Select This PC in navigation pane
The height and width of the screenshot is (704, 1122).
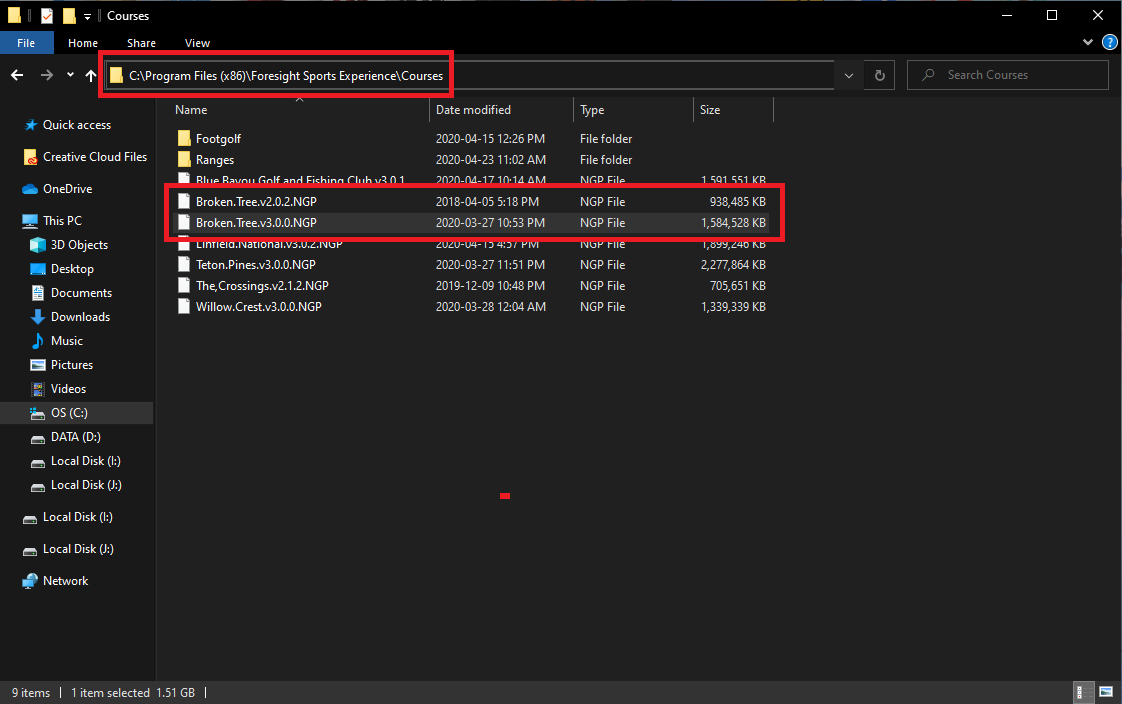(x=62, y=220)
